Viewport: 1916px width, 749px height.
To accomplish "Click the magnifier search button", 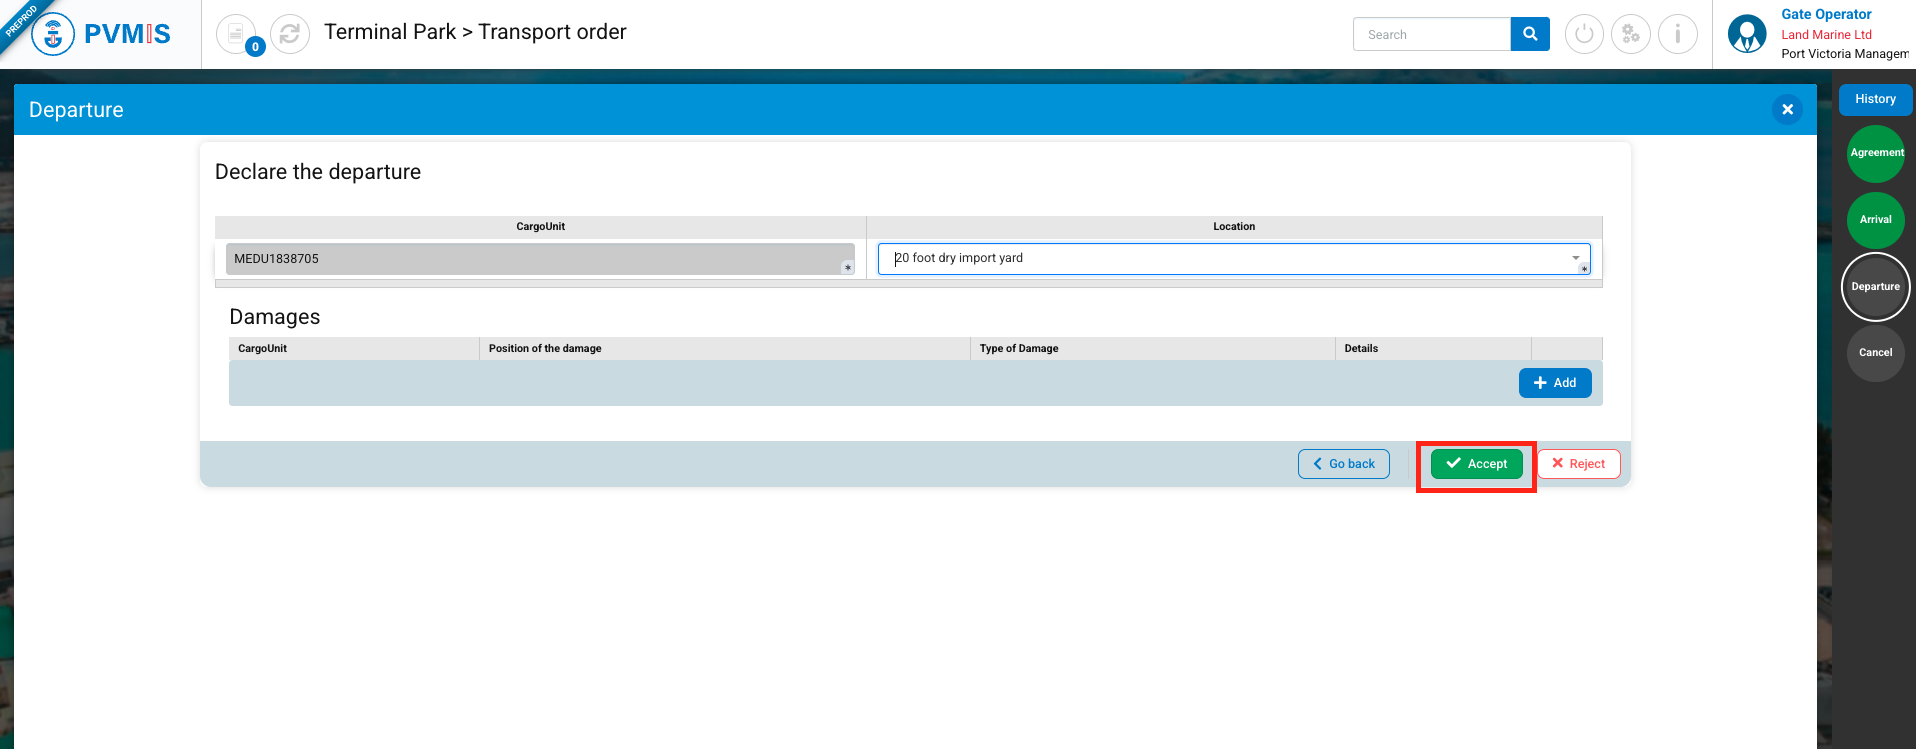I will (x=1529, y=34).
